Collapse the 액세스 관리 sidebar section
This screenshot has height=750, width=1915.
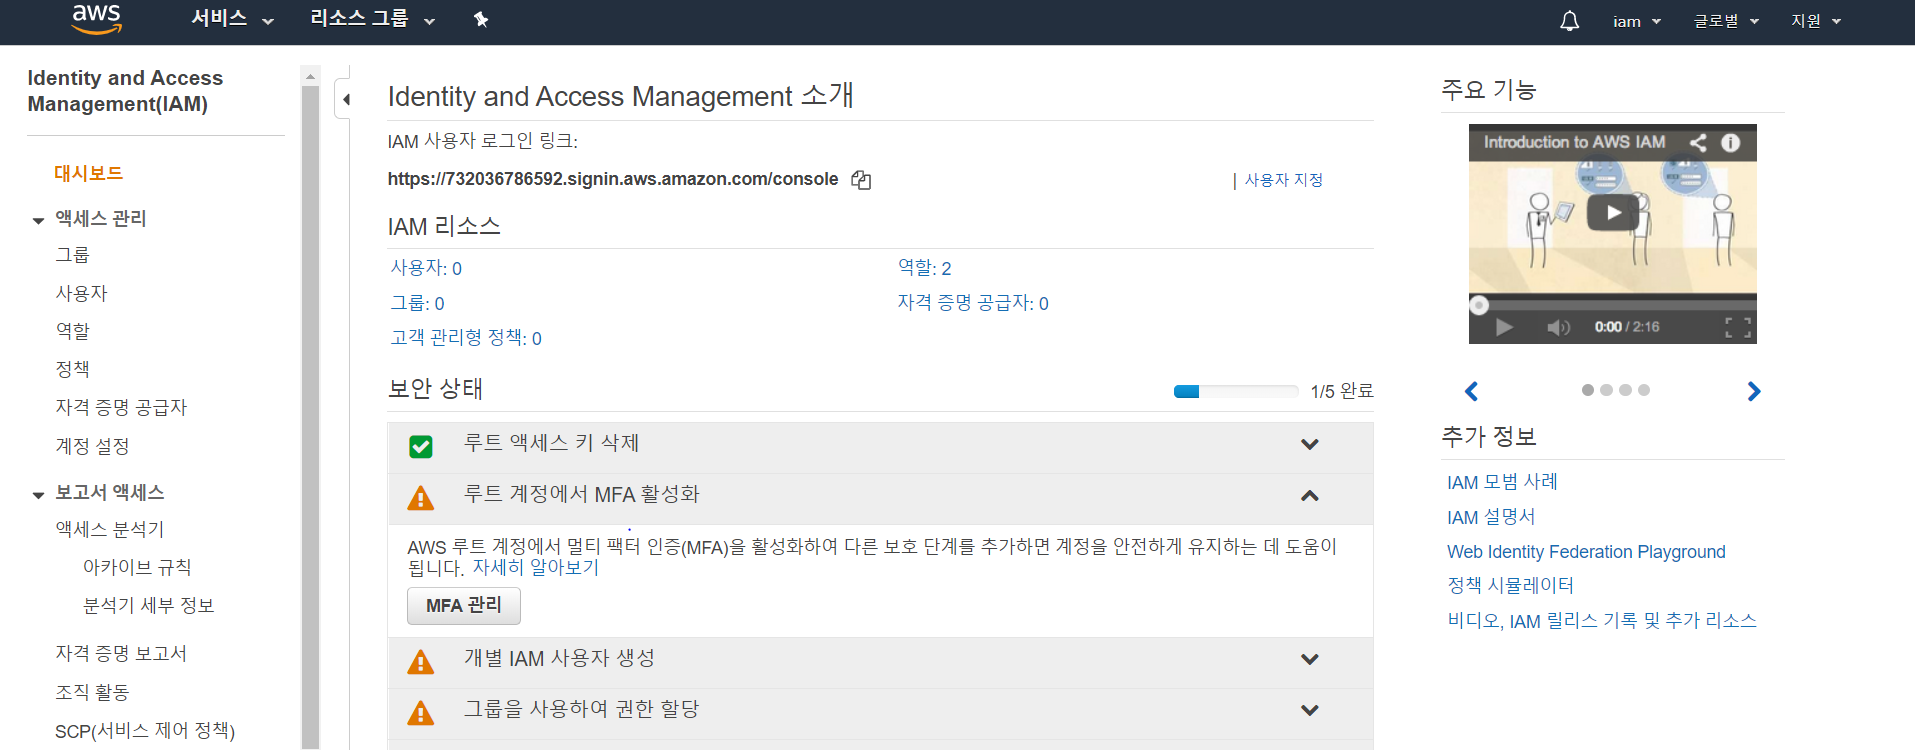[38, 220]
